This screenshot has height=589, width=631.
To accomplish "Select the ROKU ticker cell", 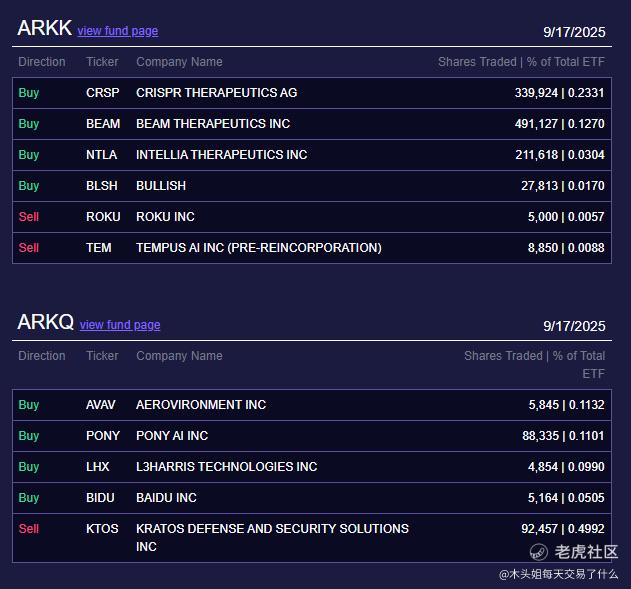I will pyautogui.click(x=103, y=217).
